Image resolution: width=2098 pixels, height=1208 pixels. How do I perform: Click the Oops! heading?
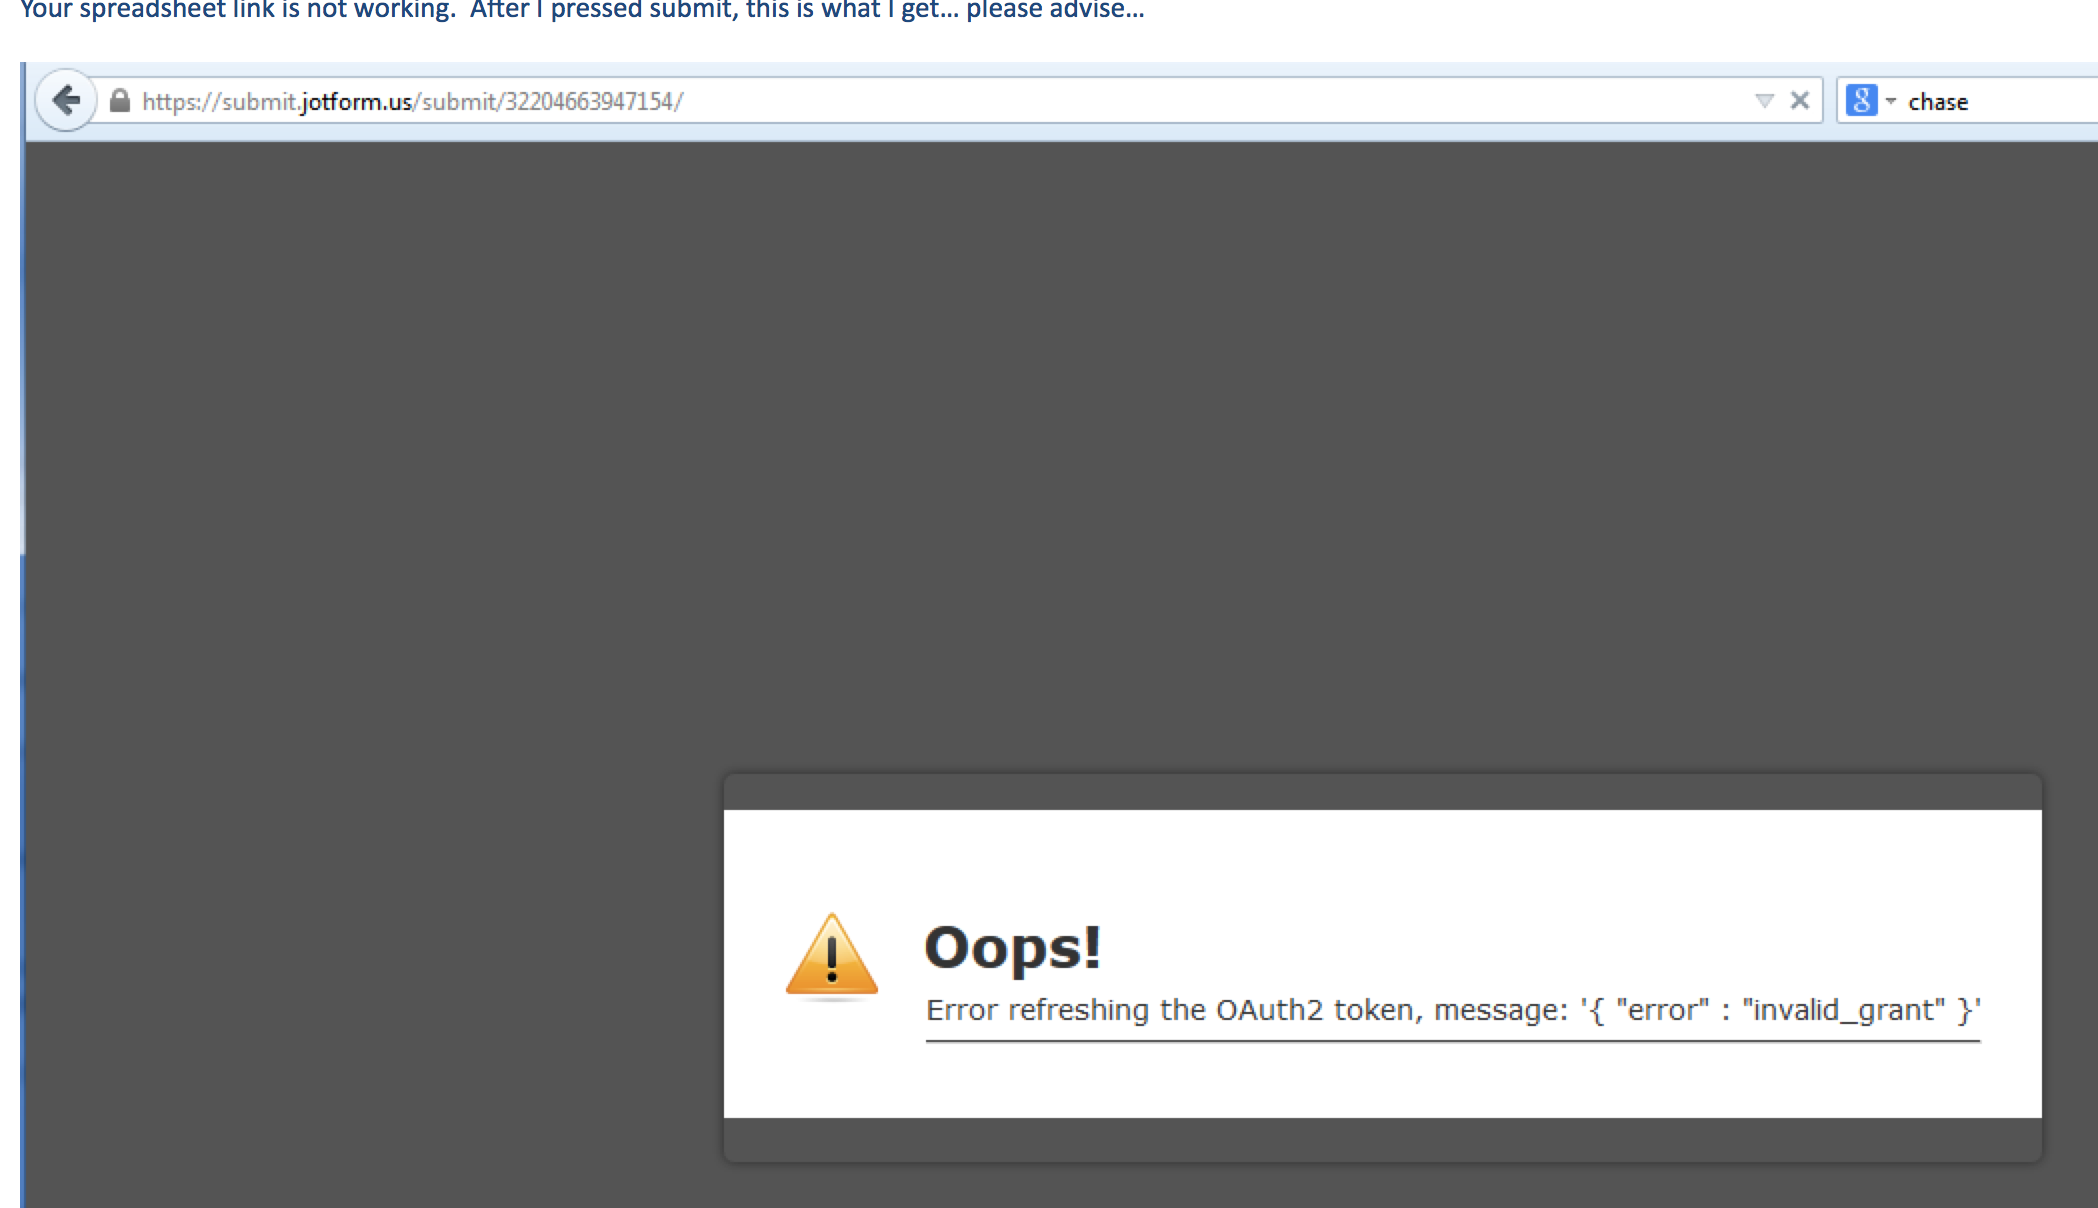point(1012,947)
